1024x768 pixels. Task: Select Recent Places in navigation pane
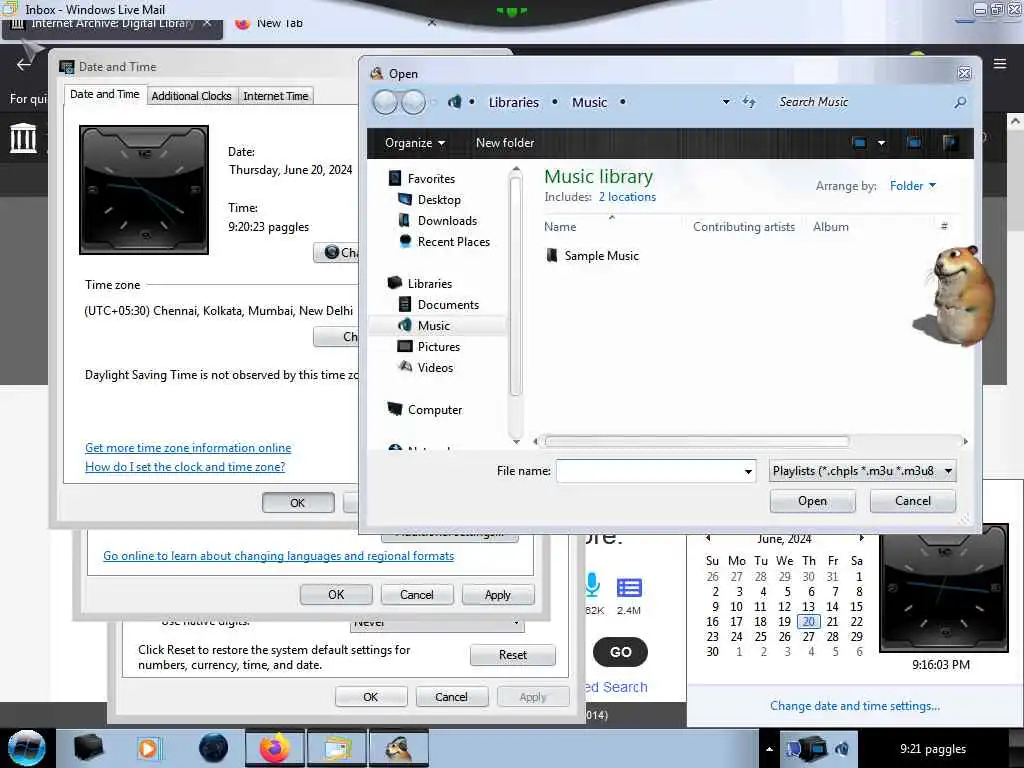(x=453, y=242)
